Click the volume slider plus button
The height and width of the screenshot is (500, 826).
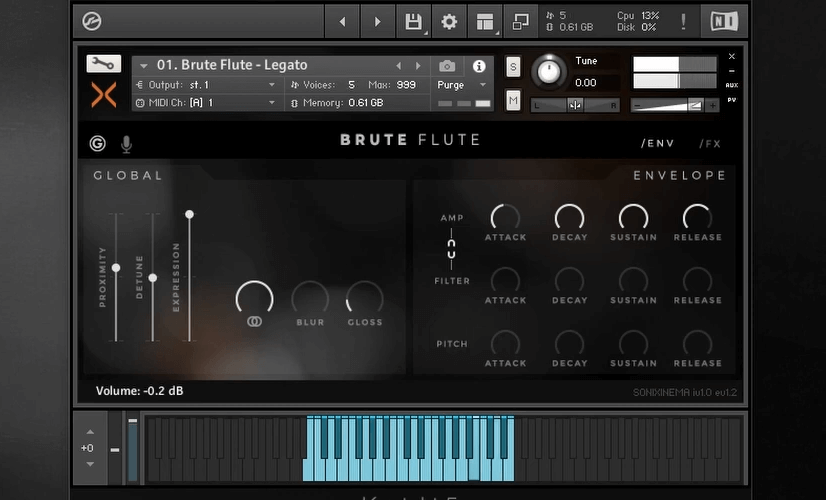[712, 105]
